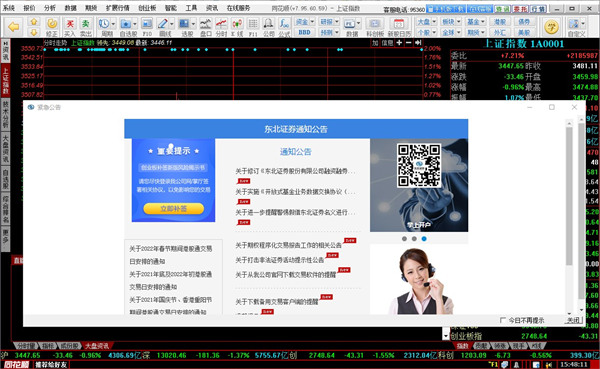Click the 同花顺 logo in status bar
The image size is (600, 369).
[16, 365]
